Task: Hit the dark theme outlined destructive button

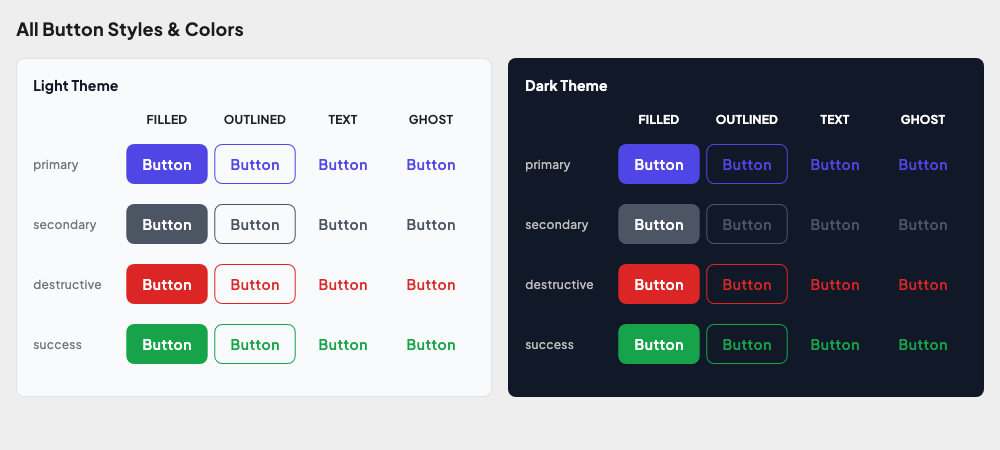Action: (747, 284)
